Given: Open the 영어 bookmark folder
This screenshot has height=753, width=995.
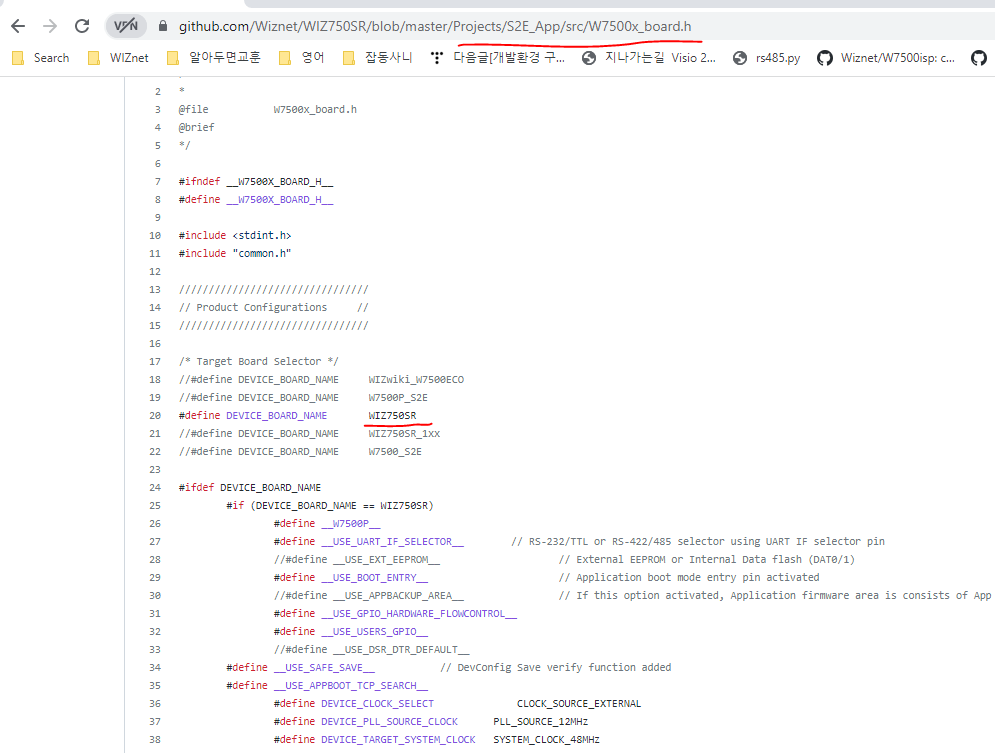Looking at the screenshot, I should (x=302, y=58).
